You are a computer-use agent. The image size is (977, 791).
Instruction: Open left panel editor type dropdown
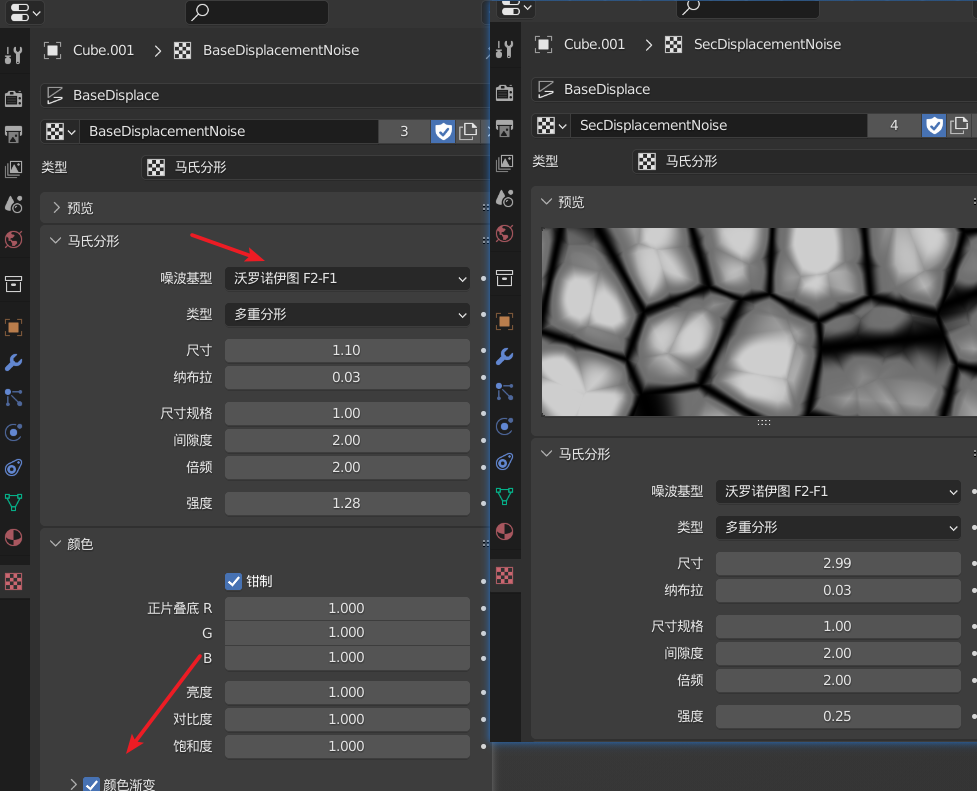(24, 12)
